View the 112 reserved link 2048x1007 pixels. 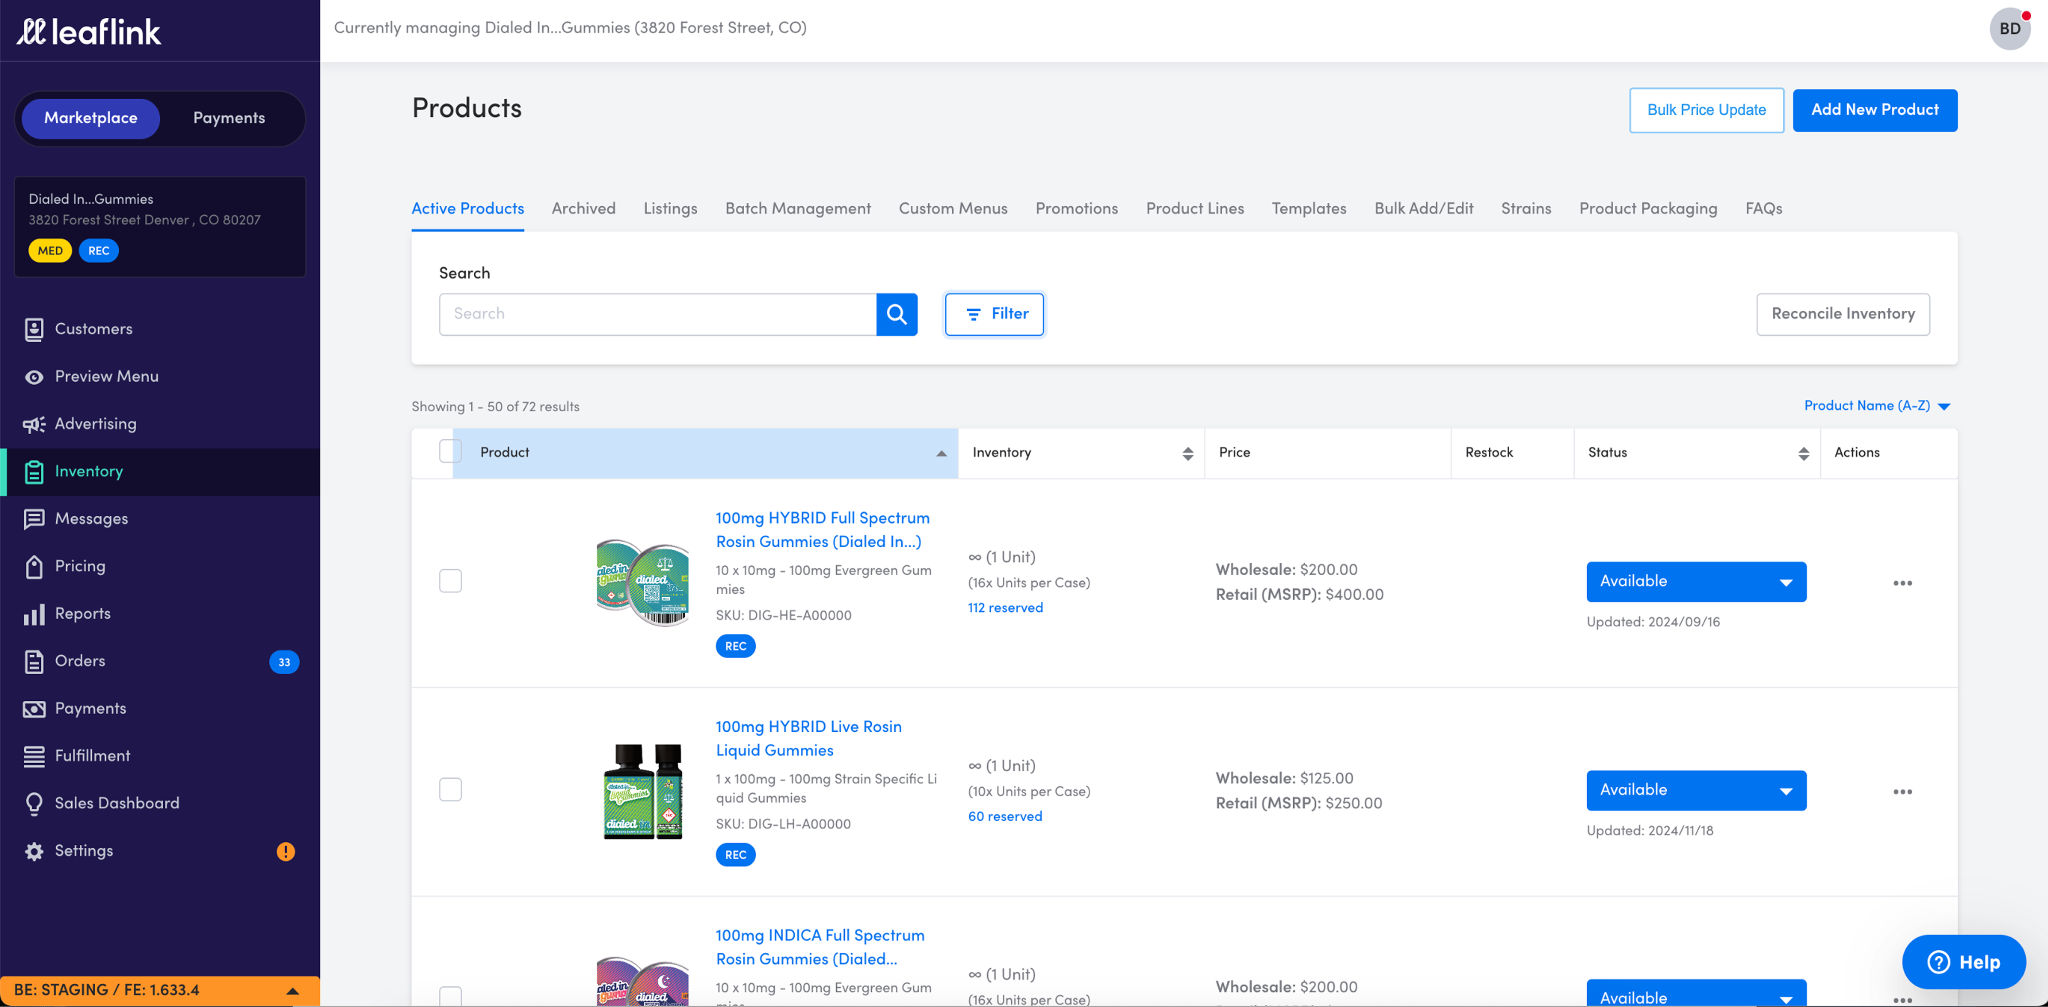tap(1005, 608)
